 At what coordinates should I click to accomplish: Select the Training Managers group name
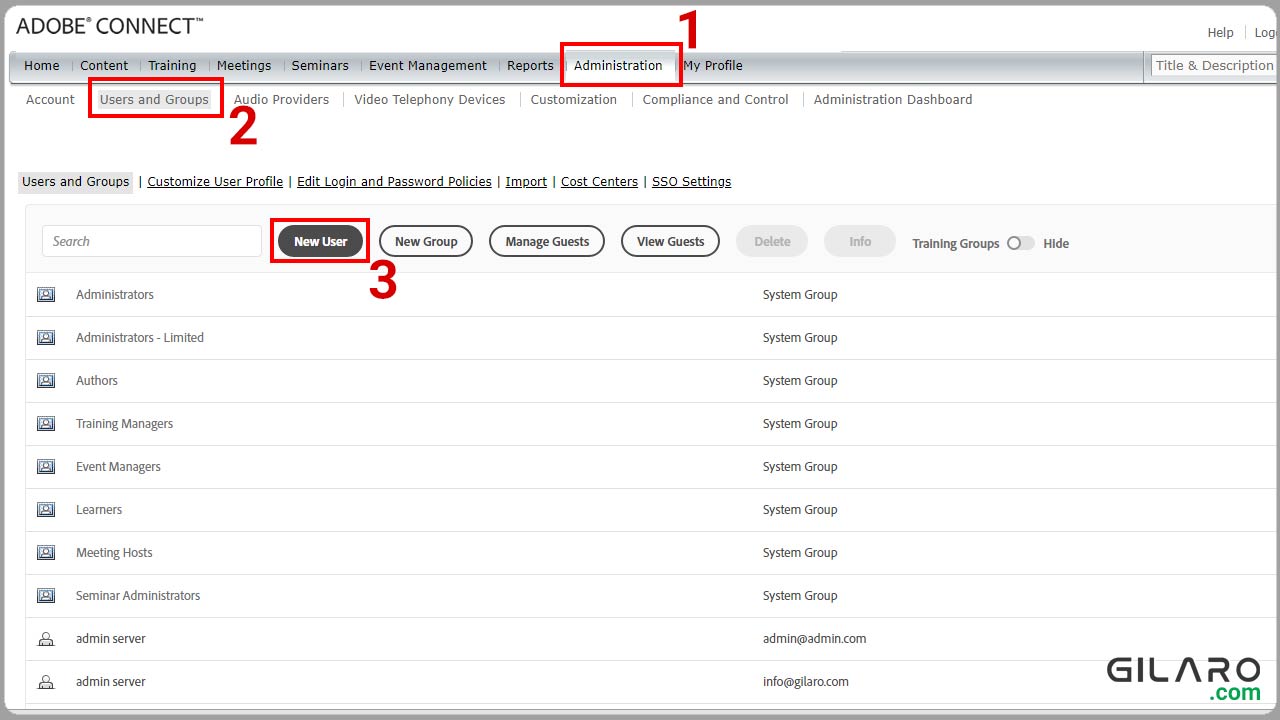(124, 424)
